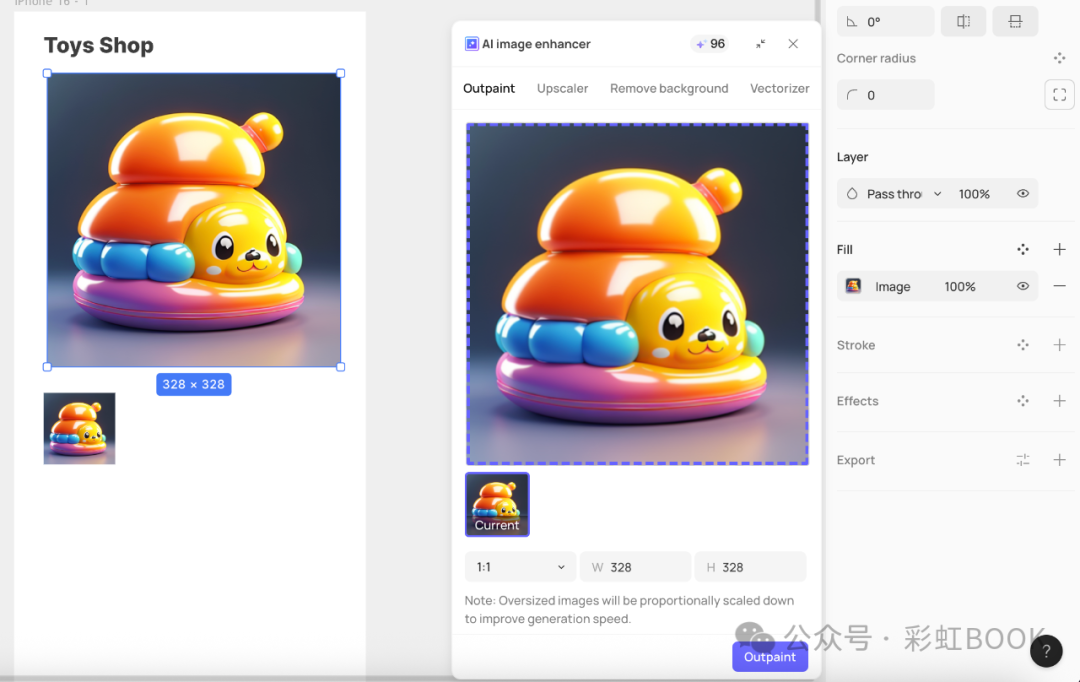Screen dimensions: 1080x682
Task: Add a new Fill with plus icon
Action: 1059,249
